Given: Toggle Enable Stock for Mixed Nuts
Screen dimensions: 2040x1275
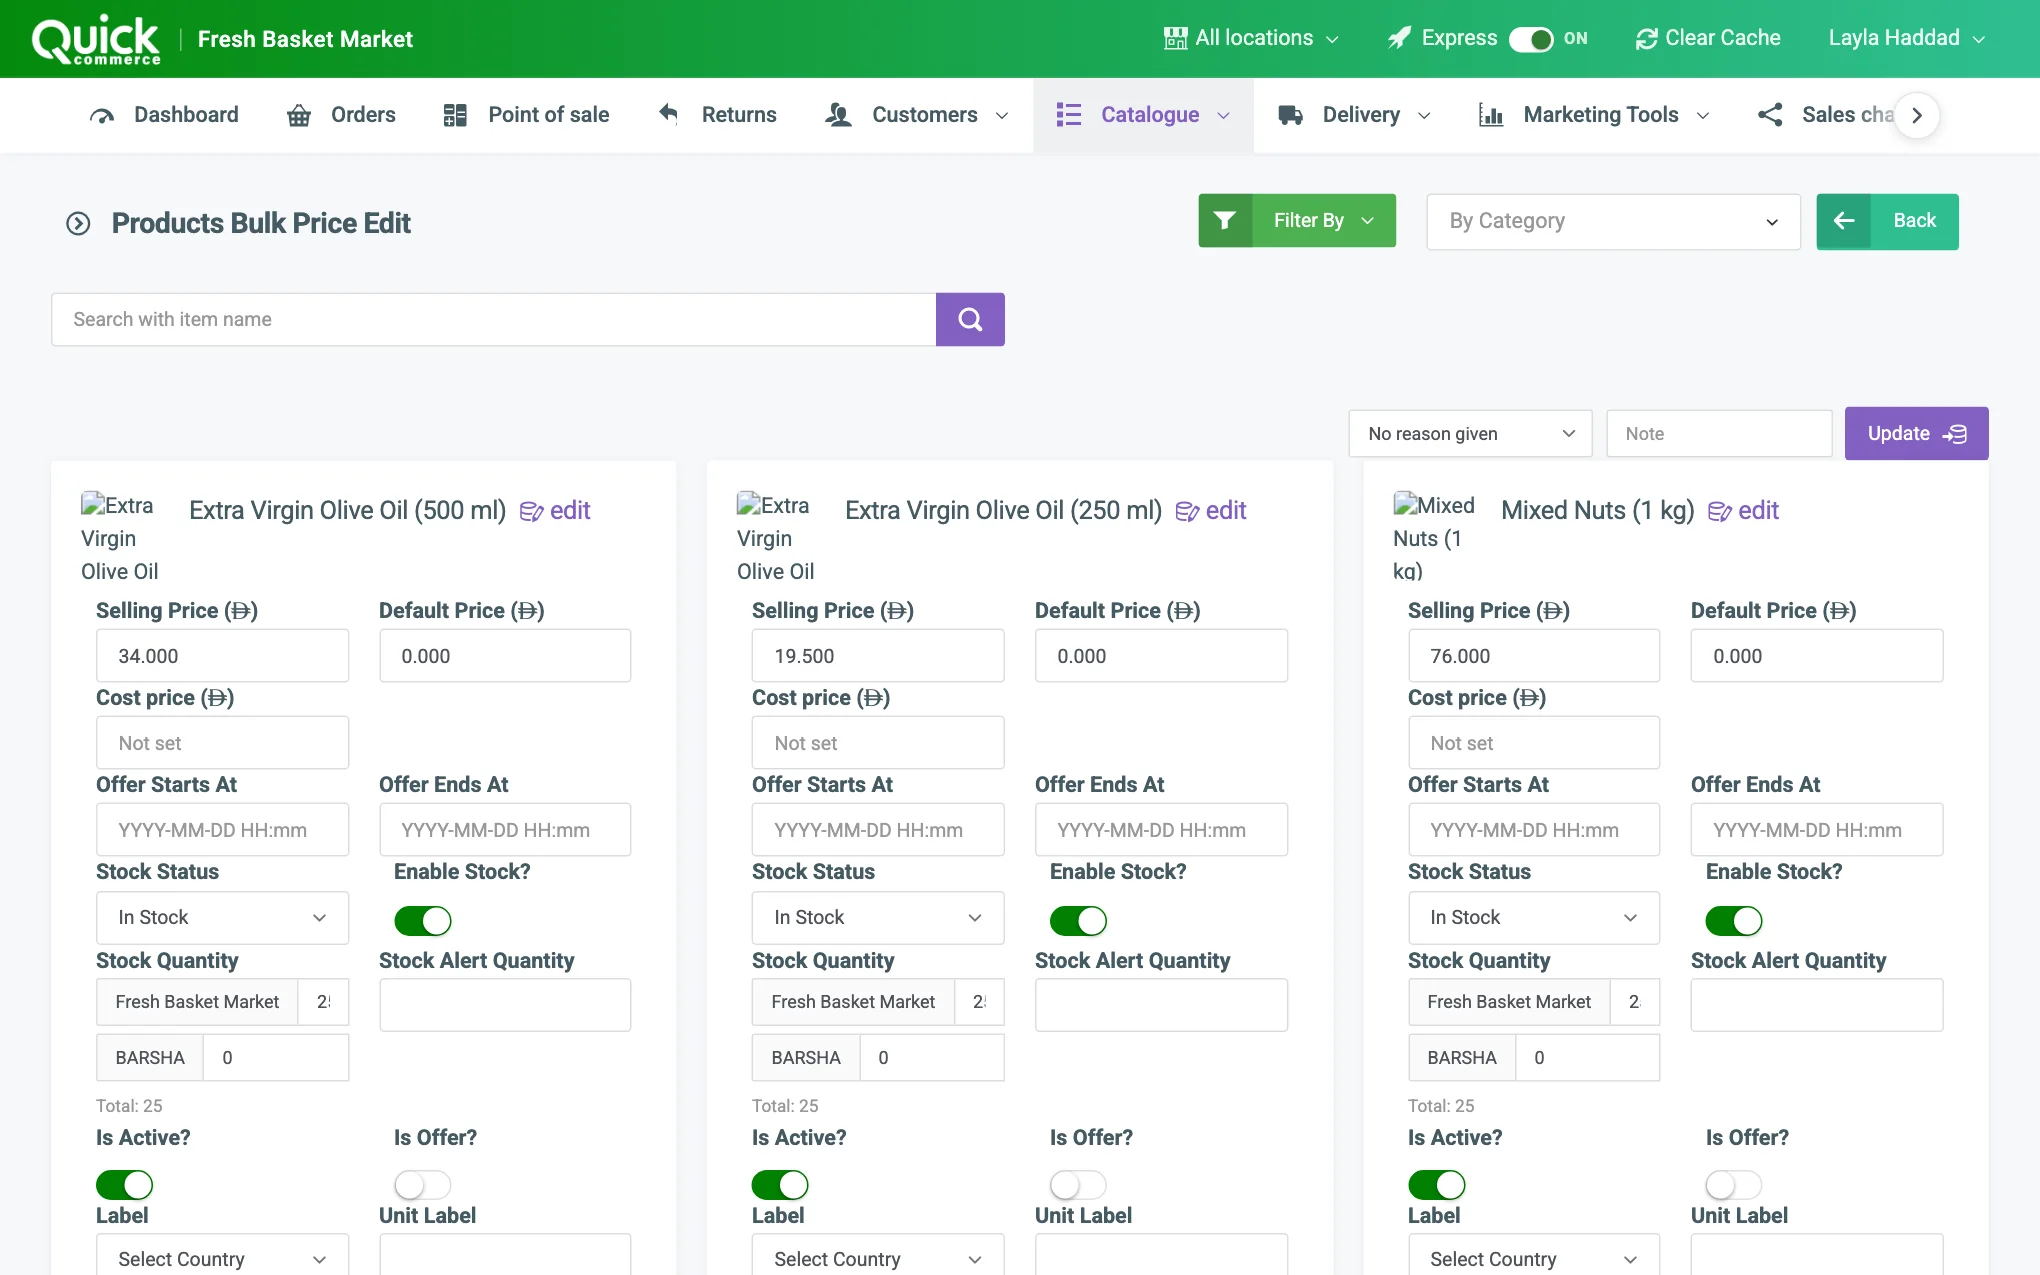Looking at the screenshot, I should (1734, 920).
